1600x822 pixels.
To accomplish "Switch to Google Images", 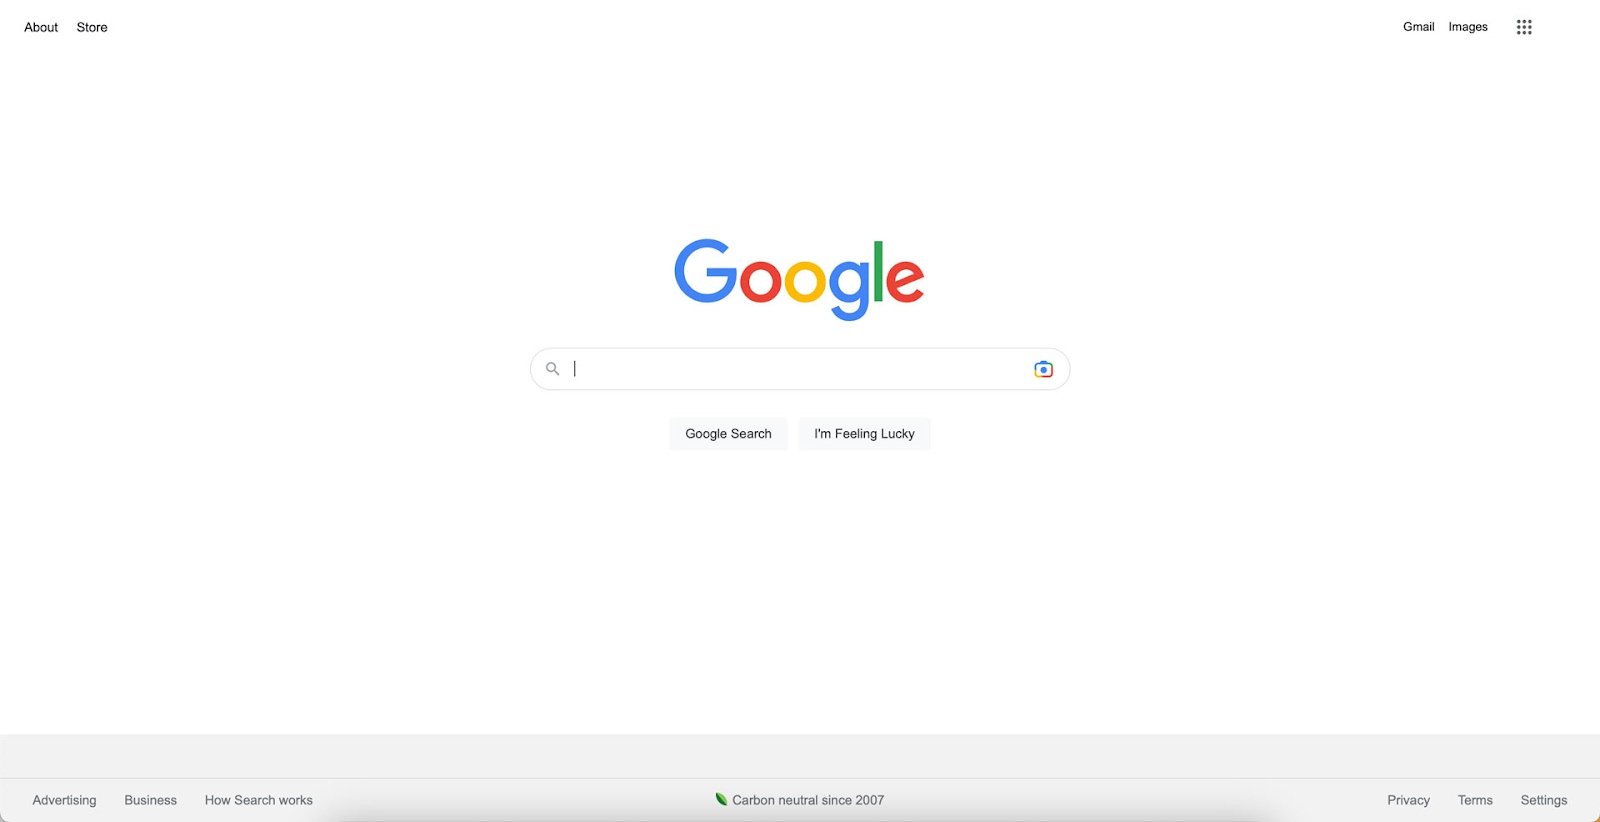I will (x=1468, y=27).
